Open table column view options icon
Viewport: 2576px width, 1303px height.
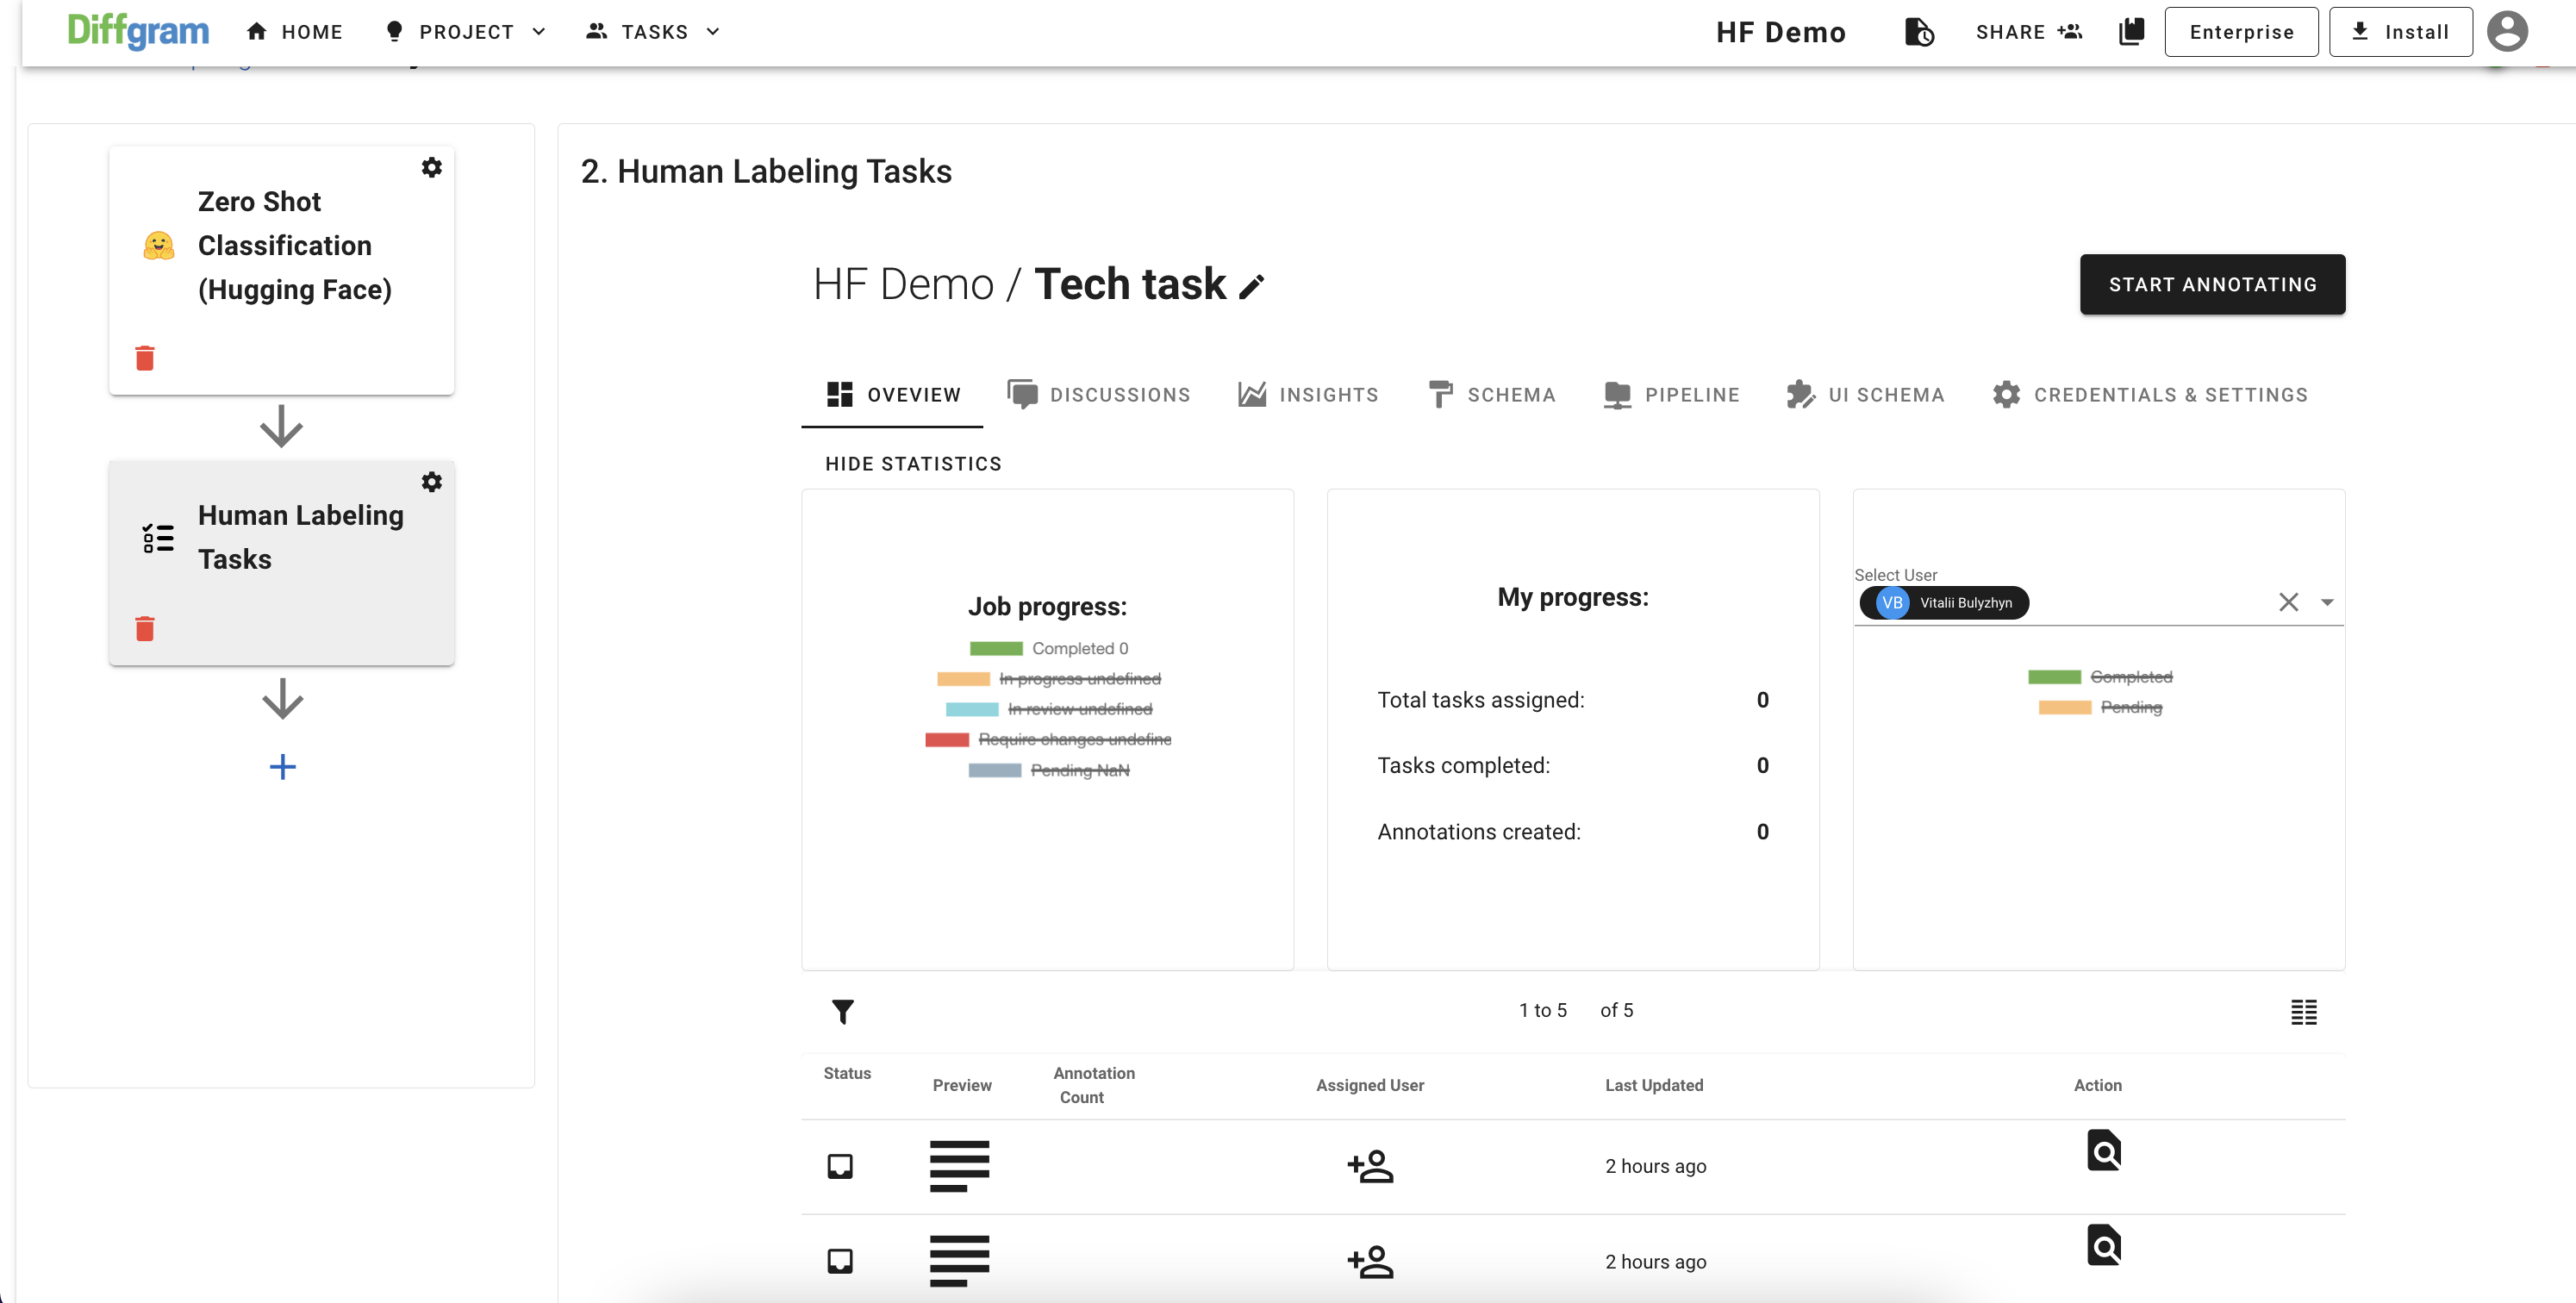[2303, 1012]
